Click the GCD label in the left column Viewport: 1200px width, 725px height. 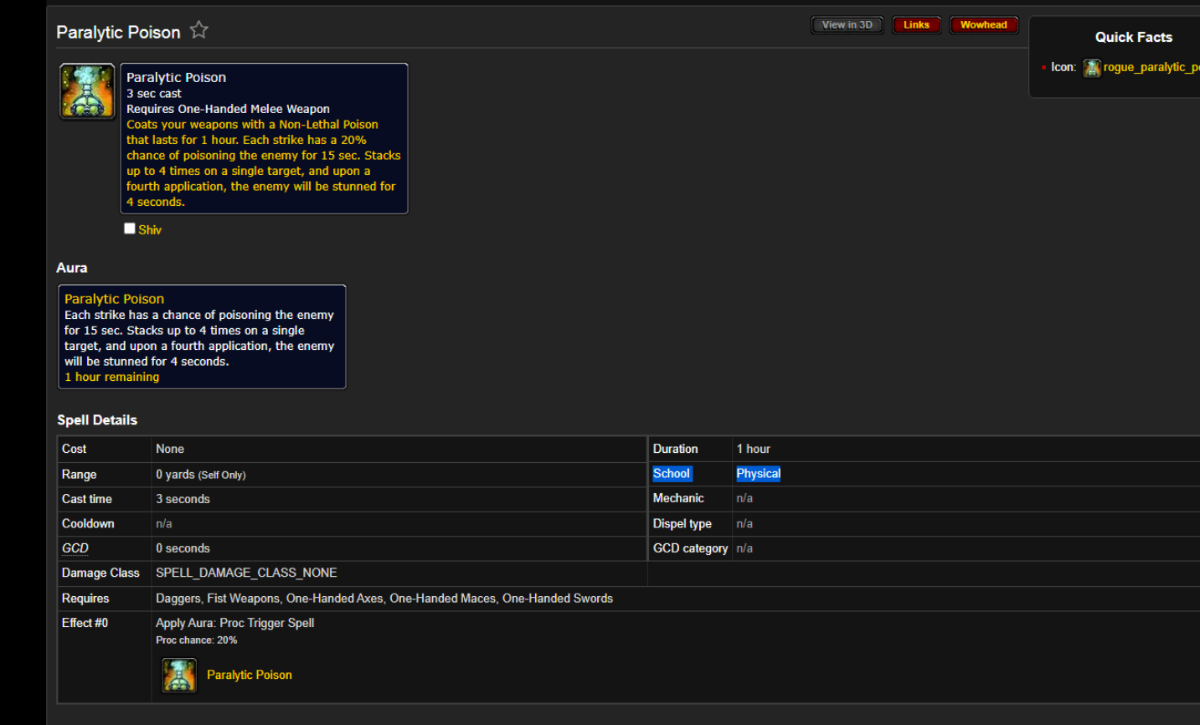click(x=75, y=549)
